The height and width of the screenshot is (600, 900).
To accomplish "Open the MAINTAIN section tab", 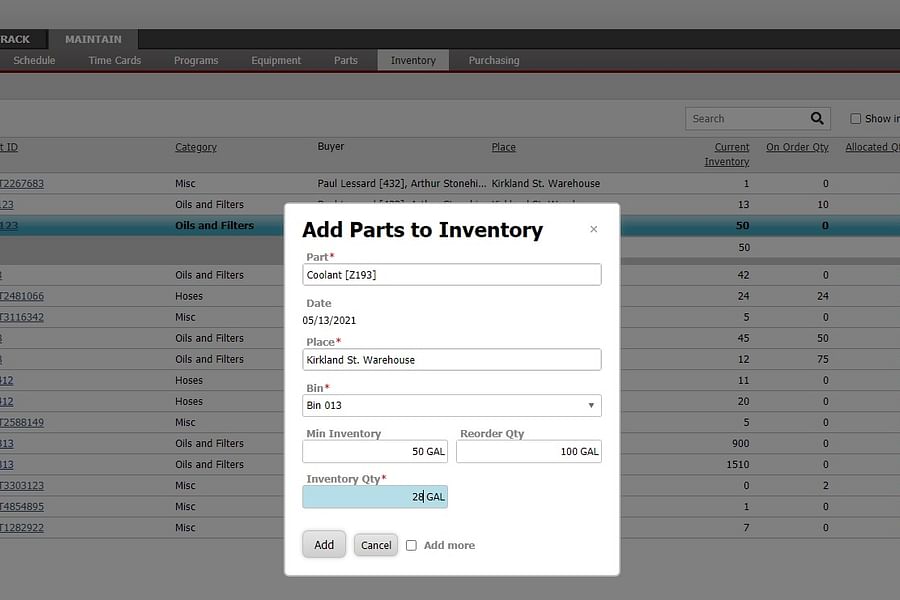I will 93,39.
